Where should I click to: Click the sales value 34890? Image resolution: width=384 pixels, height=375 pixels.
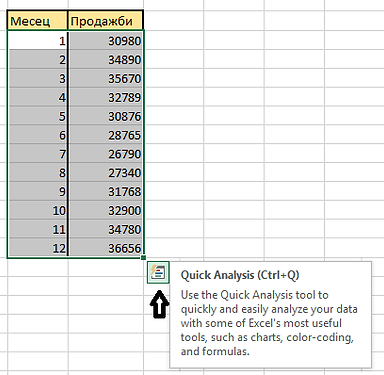pos(106,59)
